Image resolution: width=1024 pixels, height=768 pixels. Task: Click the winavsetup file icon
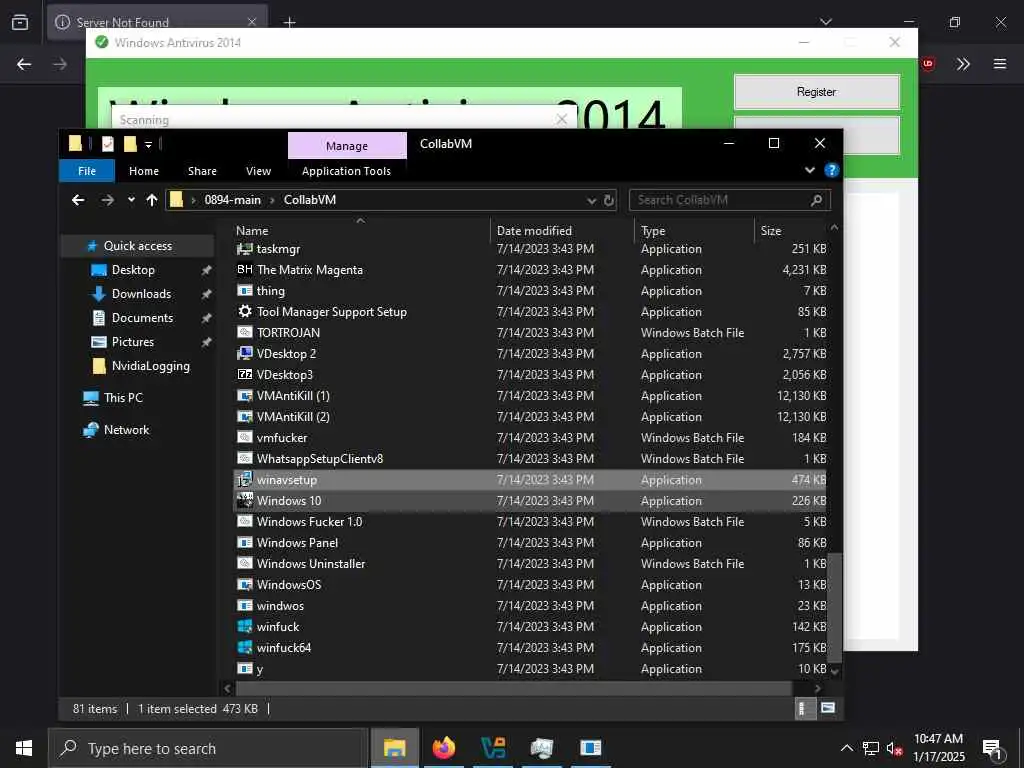244,479
